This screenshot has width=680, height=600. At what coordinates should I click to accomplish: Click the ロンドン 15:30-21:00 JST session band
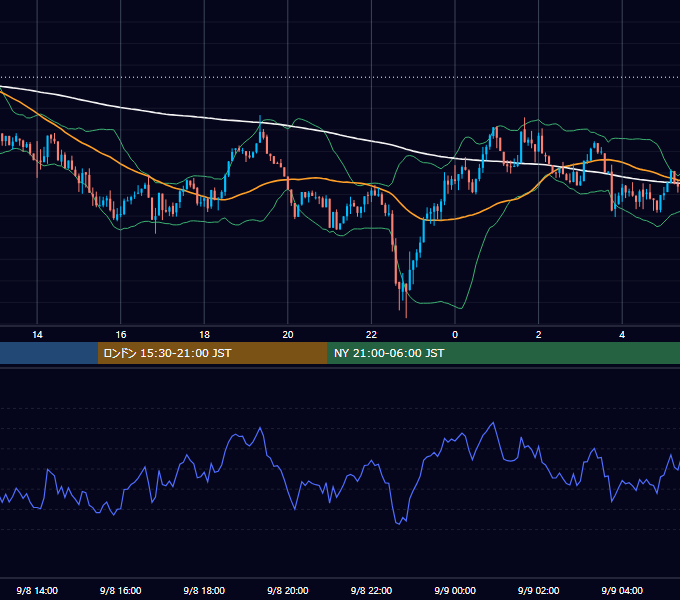coord(212,353)
